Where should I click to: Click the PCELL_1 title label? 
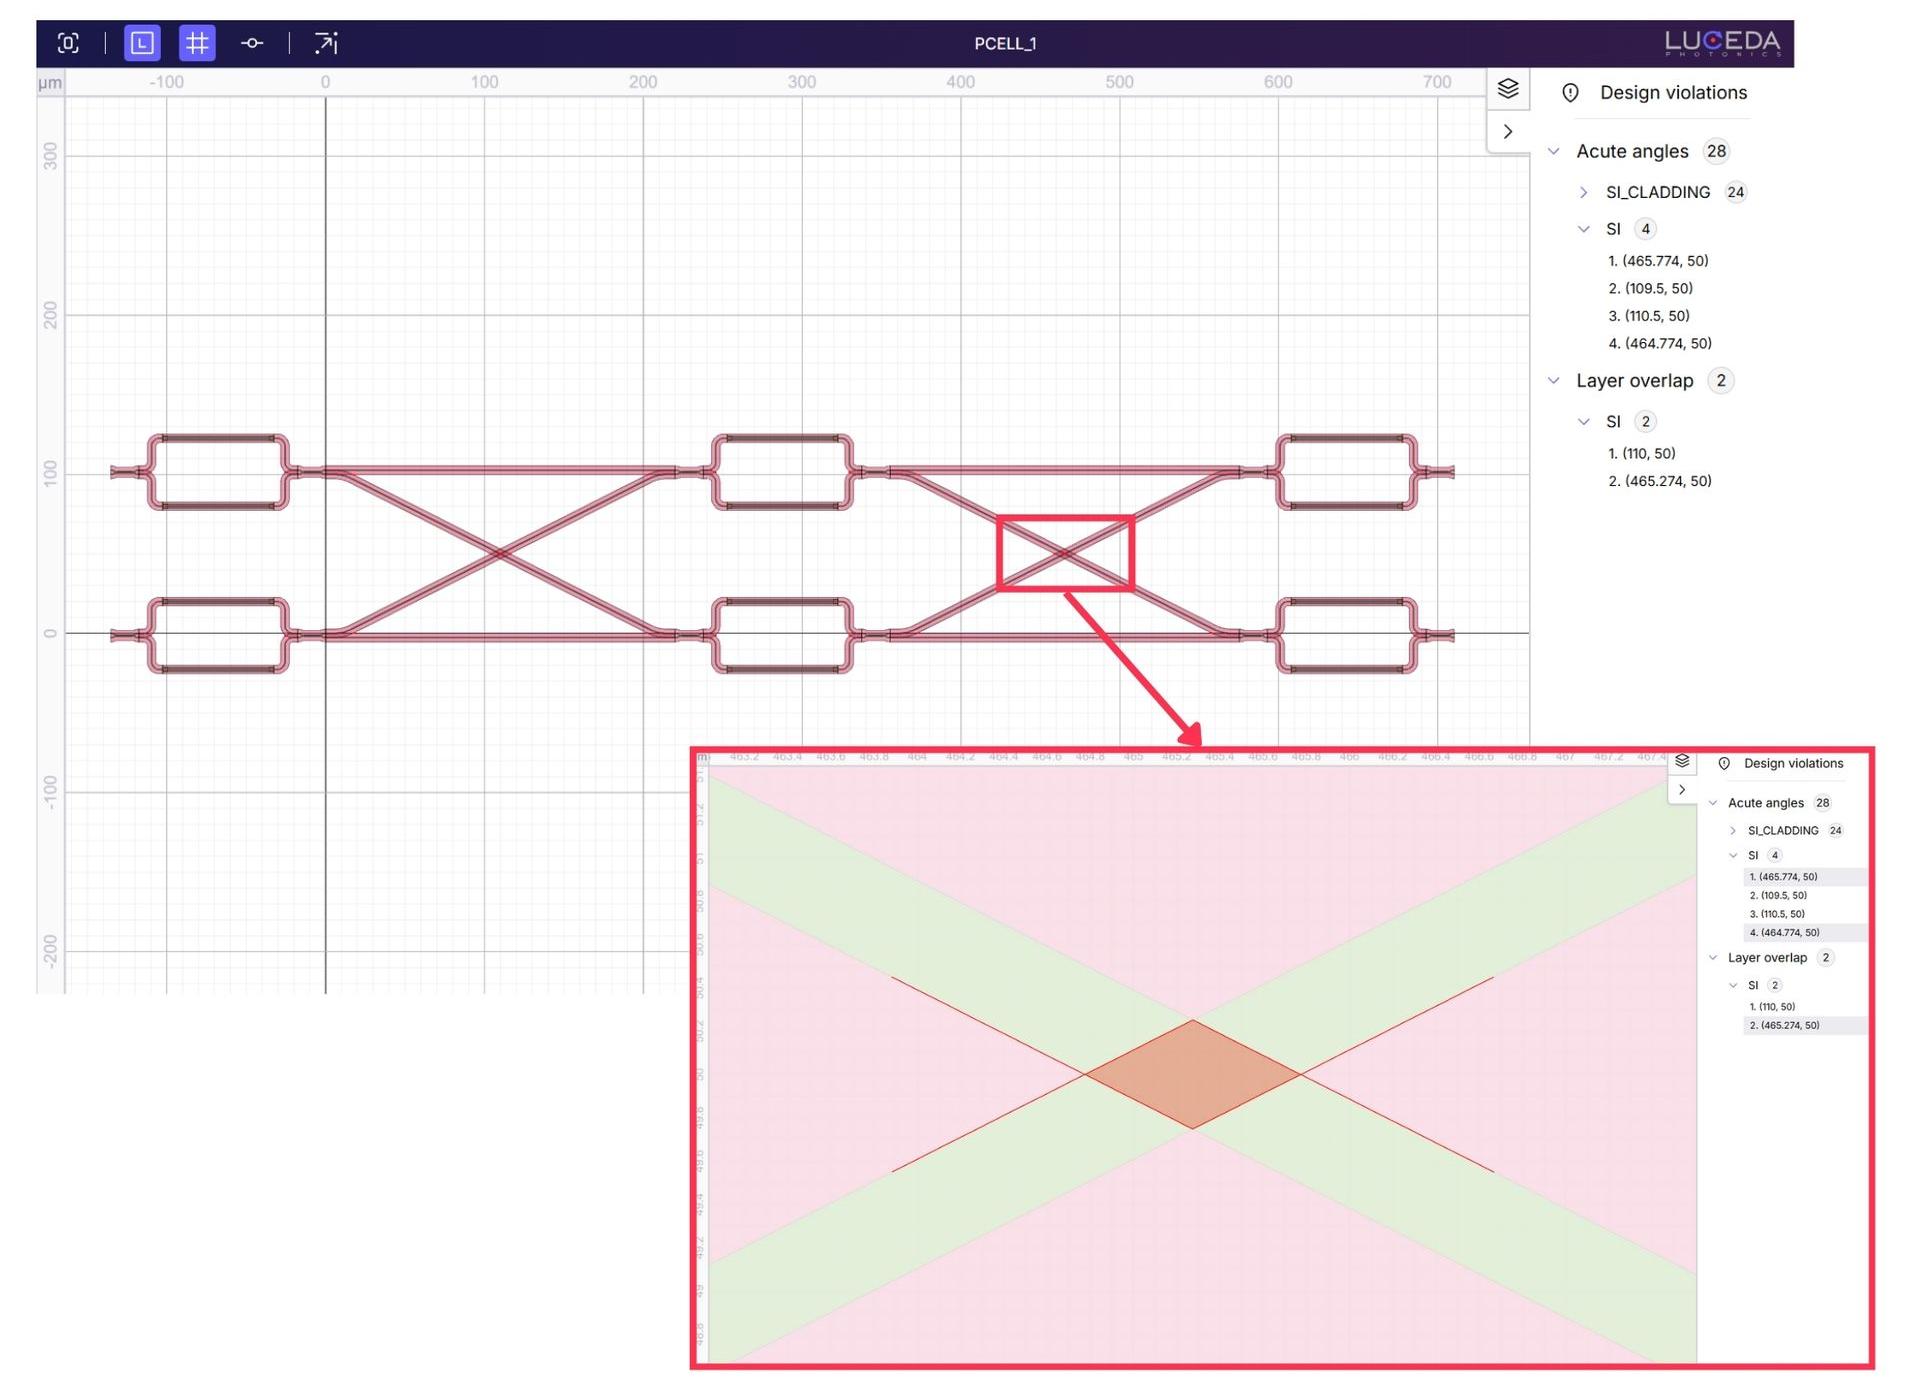pyautogui.click(x=1005, y=44)
